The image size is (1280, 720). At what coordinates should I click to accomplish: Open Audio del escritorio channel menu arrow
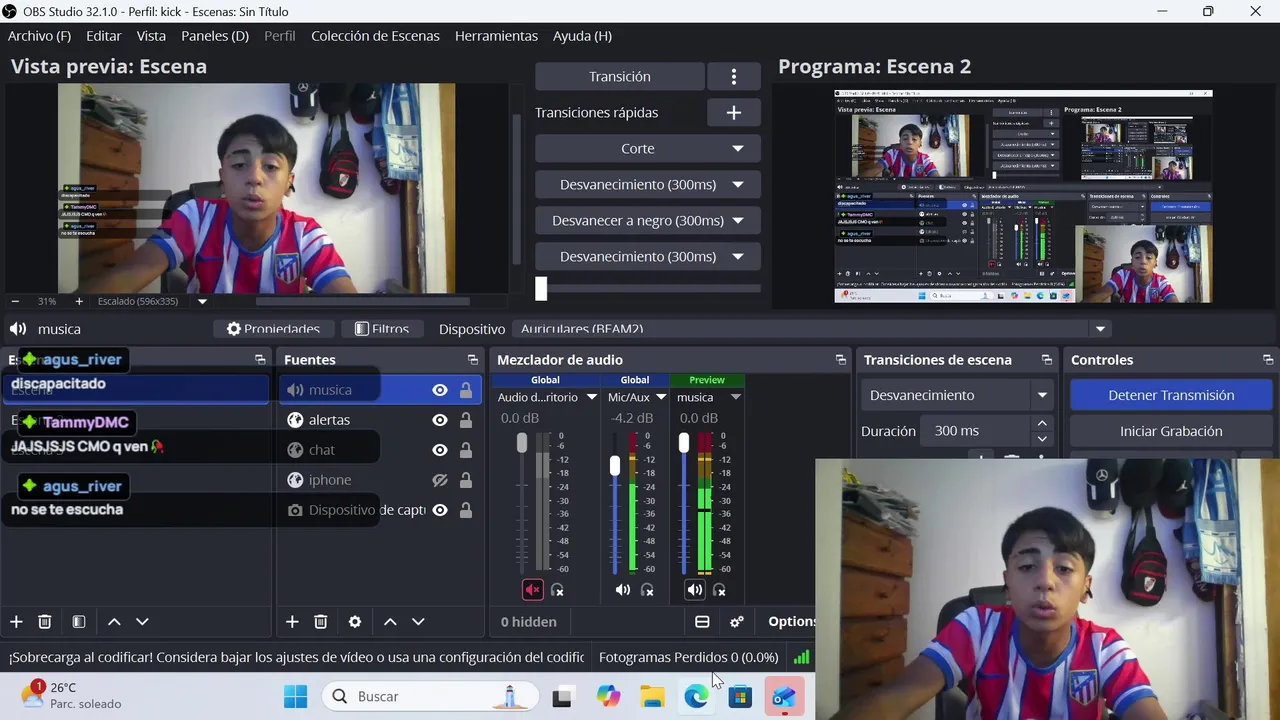(x=591, y=397)
